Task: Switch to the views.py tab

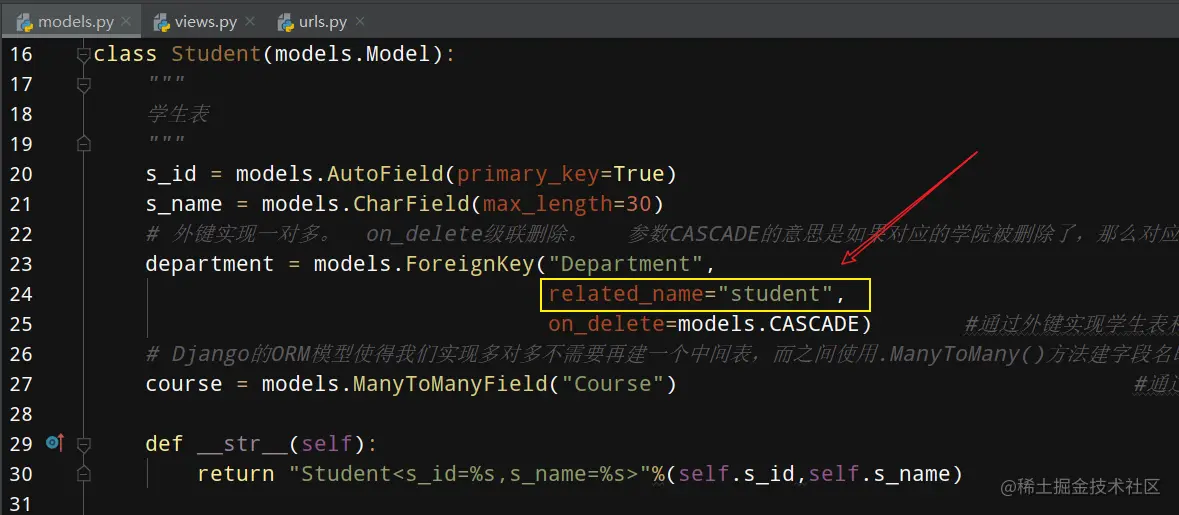Action: pyautogui.click(x=206, y=22)
